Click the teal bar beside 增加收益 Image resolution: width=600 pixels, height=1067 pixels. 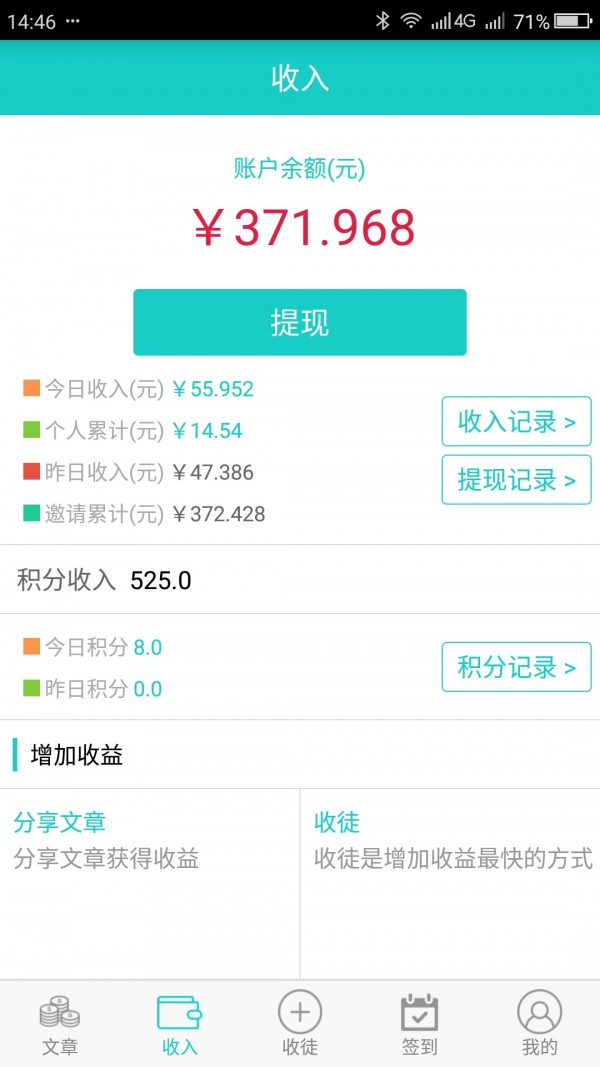pyautogui.click(x=14, y=755)
